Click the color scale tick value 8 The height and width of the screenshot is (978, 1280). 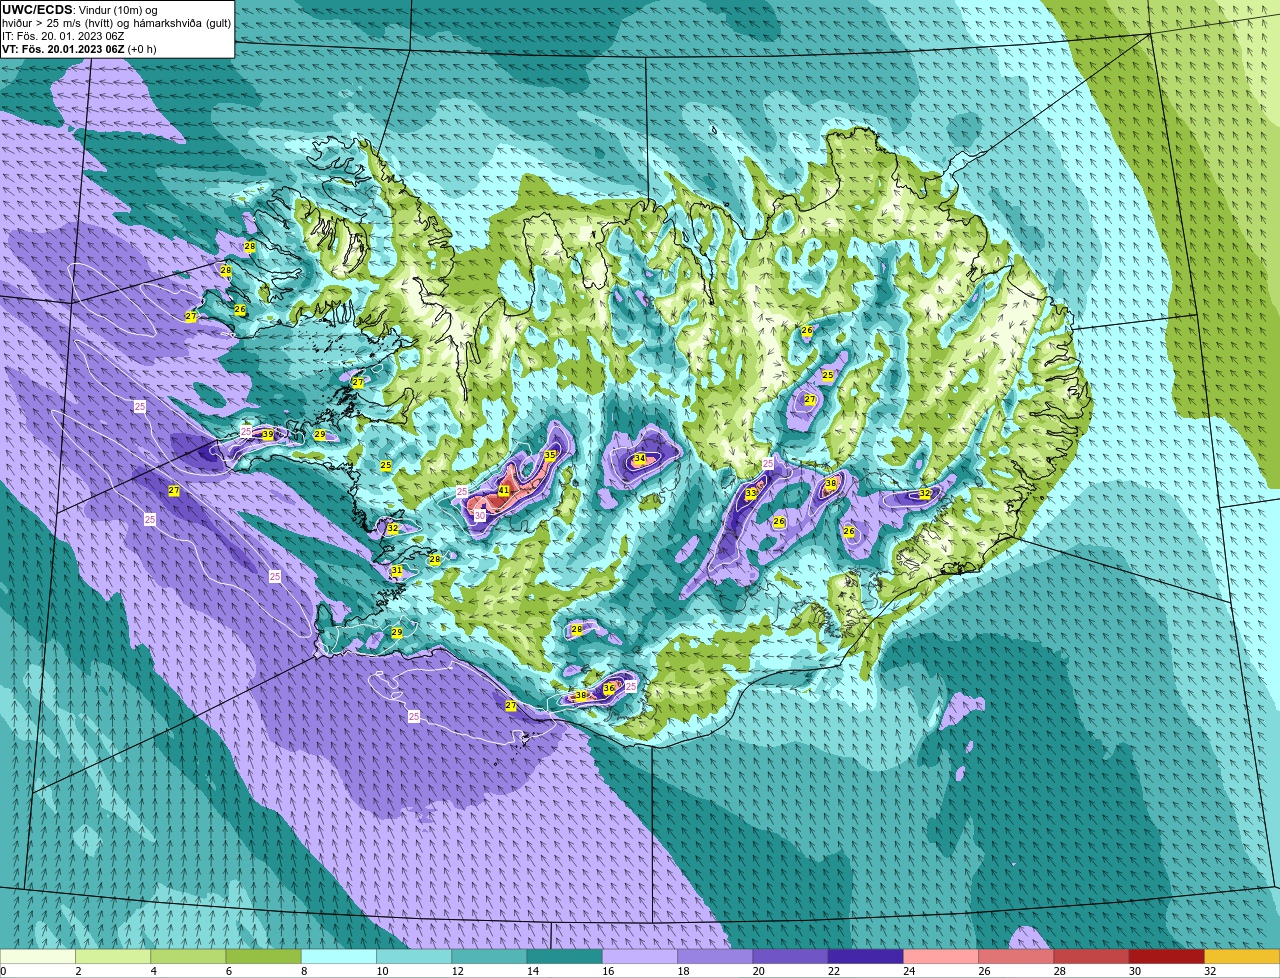(x=304, y=971)
